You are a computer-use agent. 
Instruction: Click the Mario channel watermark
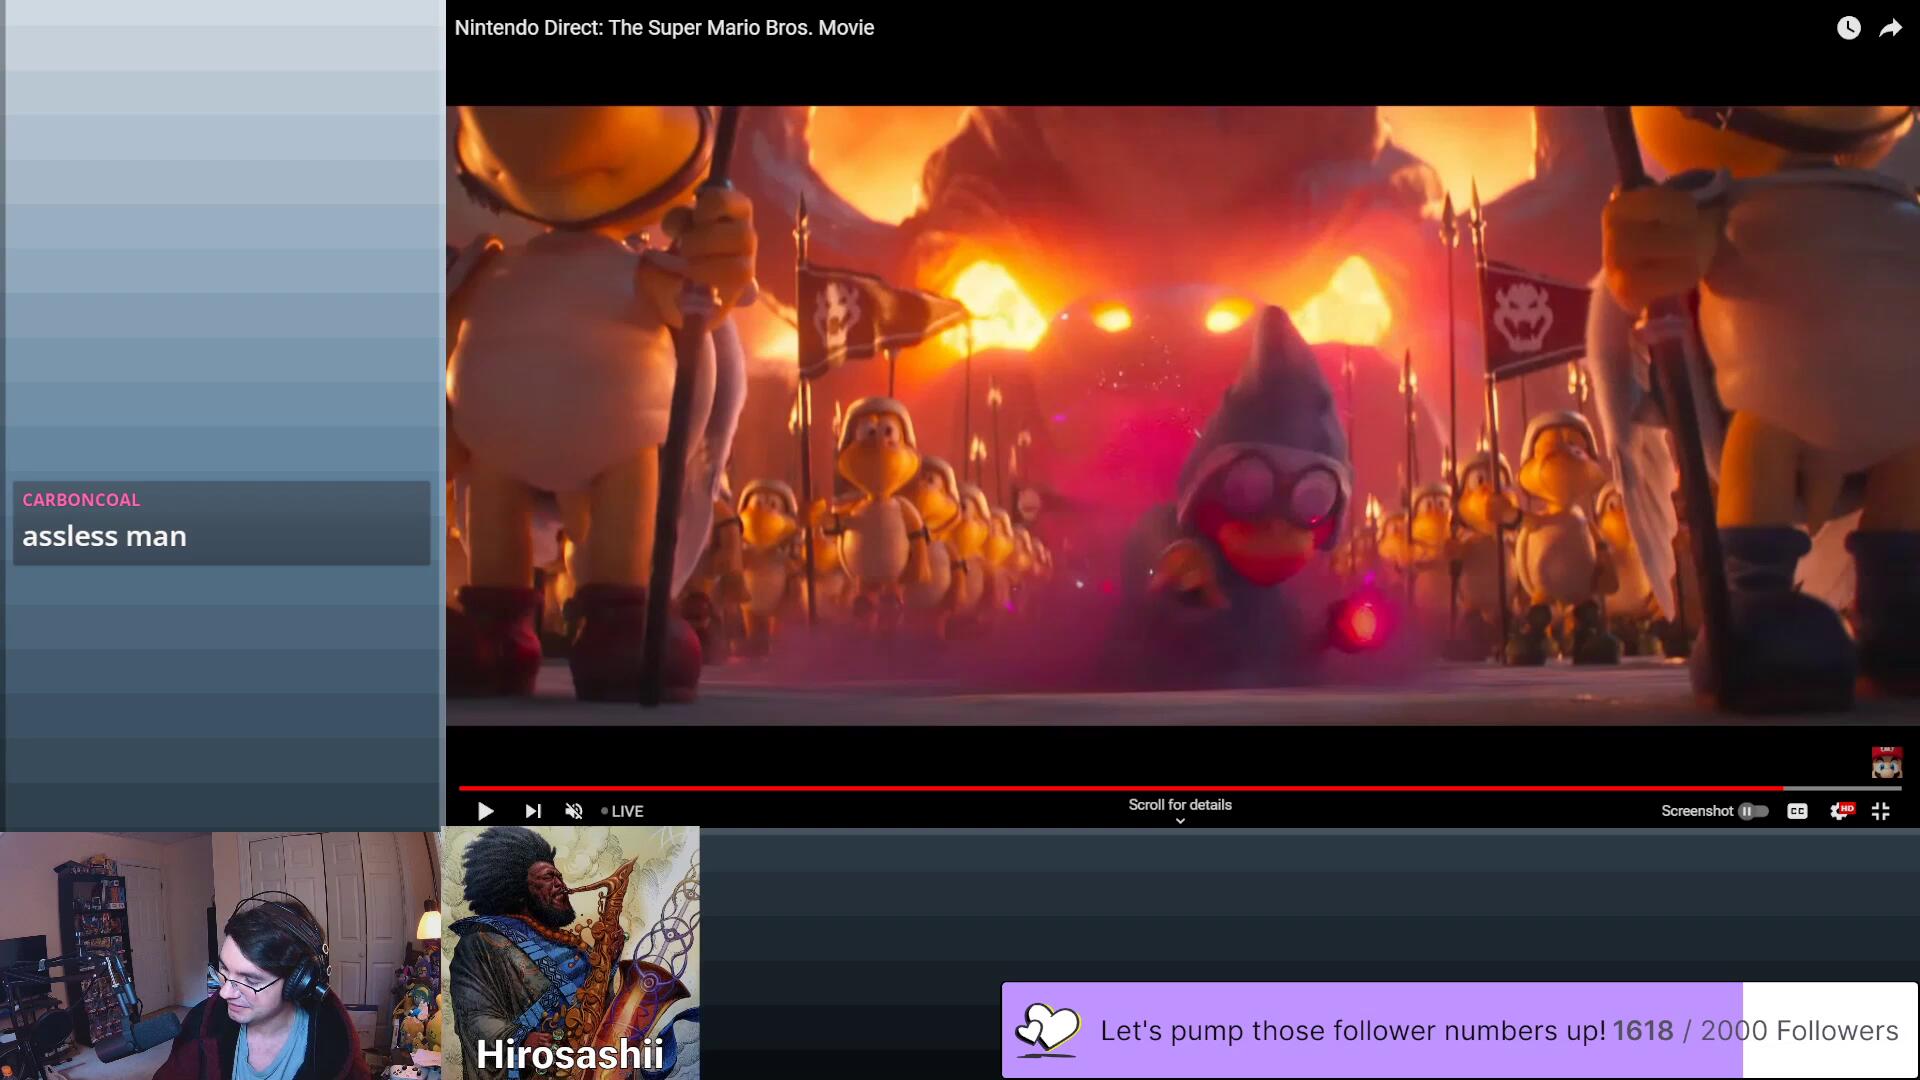tap(1886, 763)
